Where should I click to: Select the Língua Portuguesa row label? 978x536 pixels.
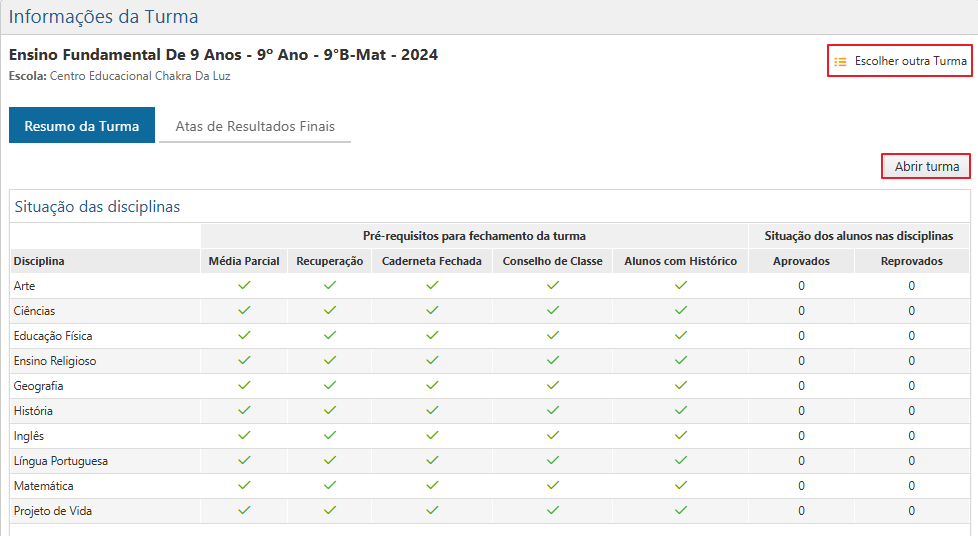pyautogui.click(x=61, y=460)
